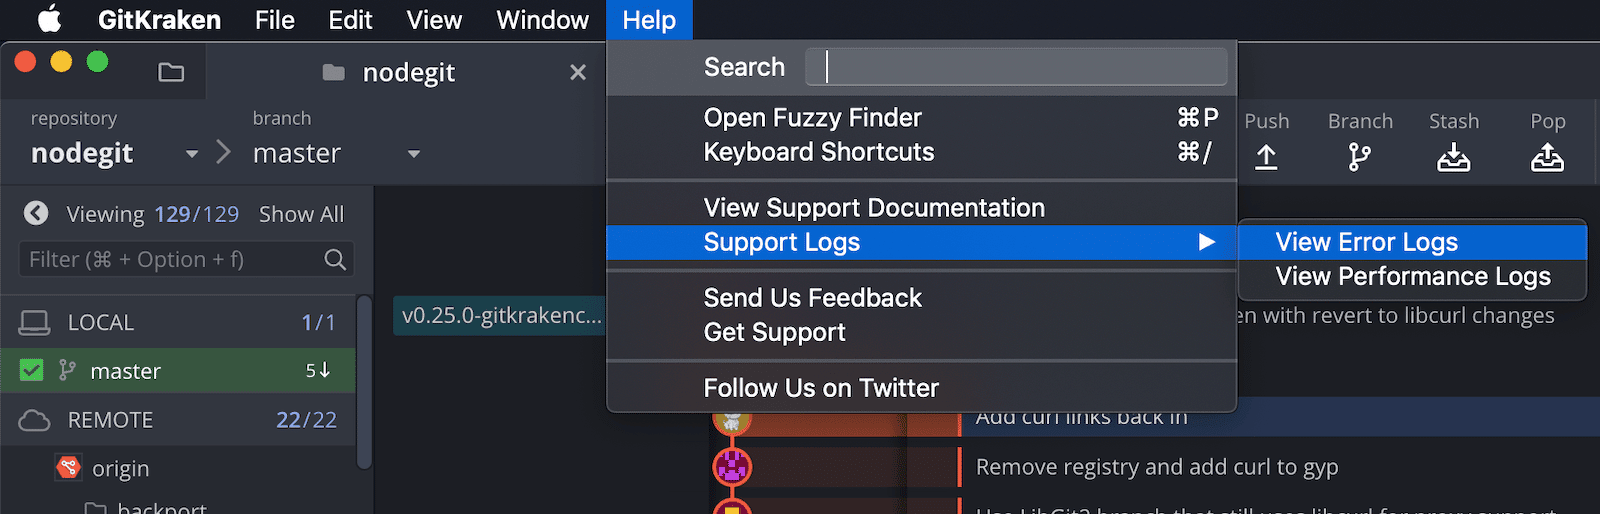Click the Help menu search field
The image size is (1600, 514).
point(1016,67)
